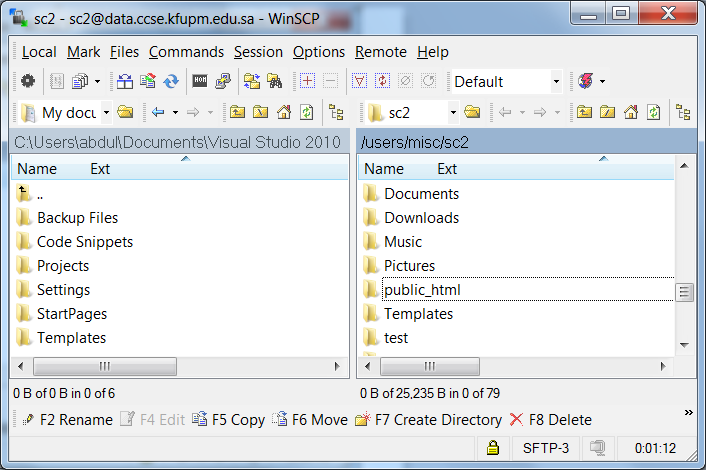Refresh the remote panel listing

[x=654, y=112]
